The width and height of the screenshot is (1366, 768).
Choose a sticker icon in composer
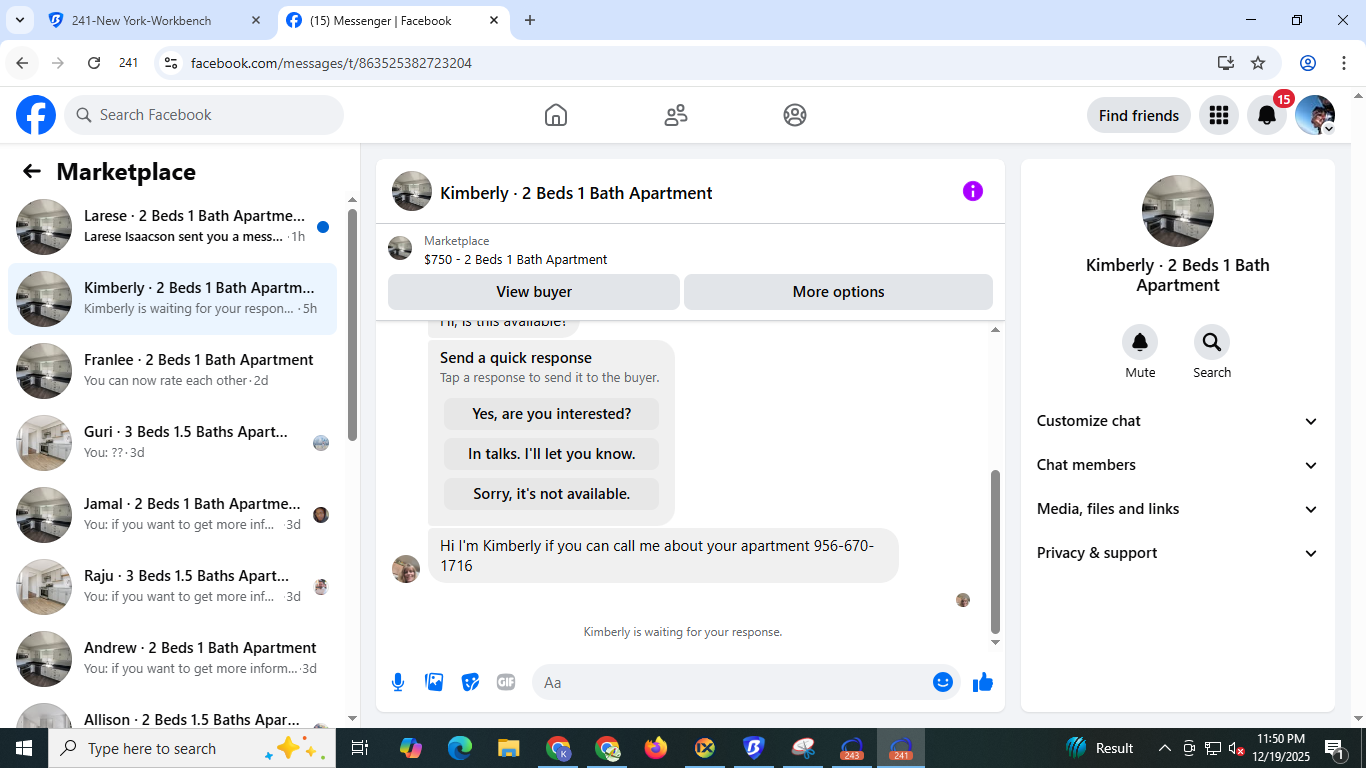[470, 682]
